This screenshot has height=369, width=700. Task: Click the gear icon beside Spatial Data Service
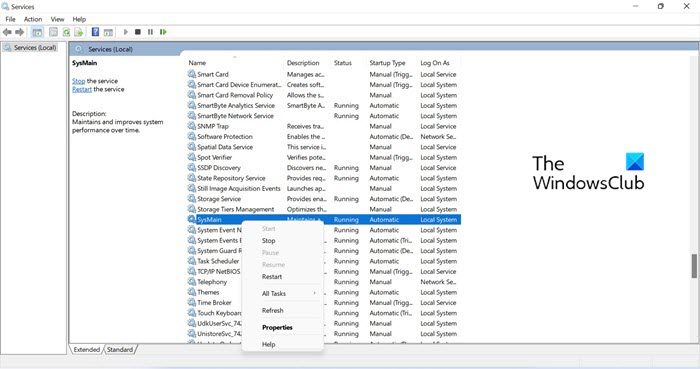tap(192, 147)
